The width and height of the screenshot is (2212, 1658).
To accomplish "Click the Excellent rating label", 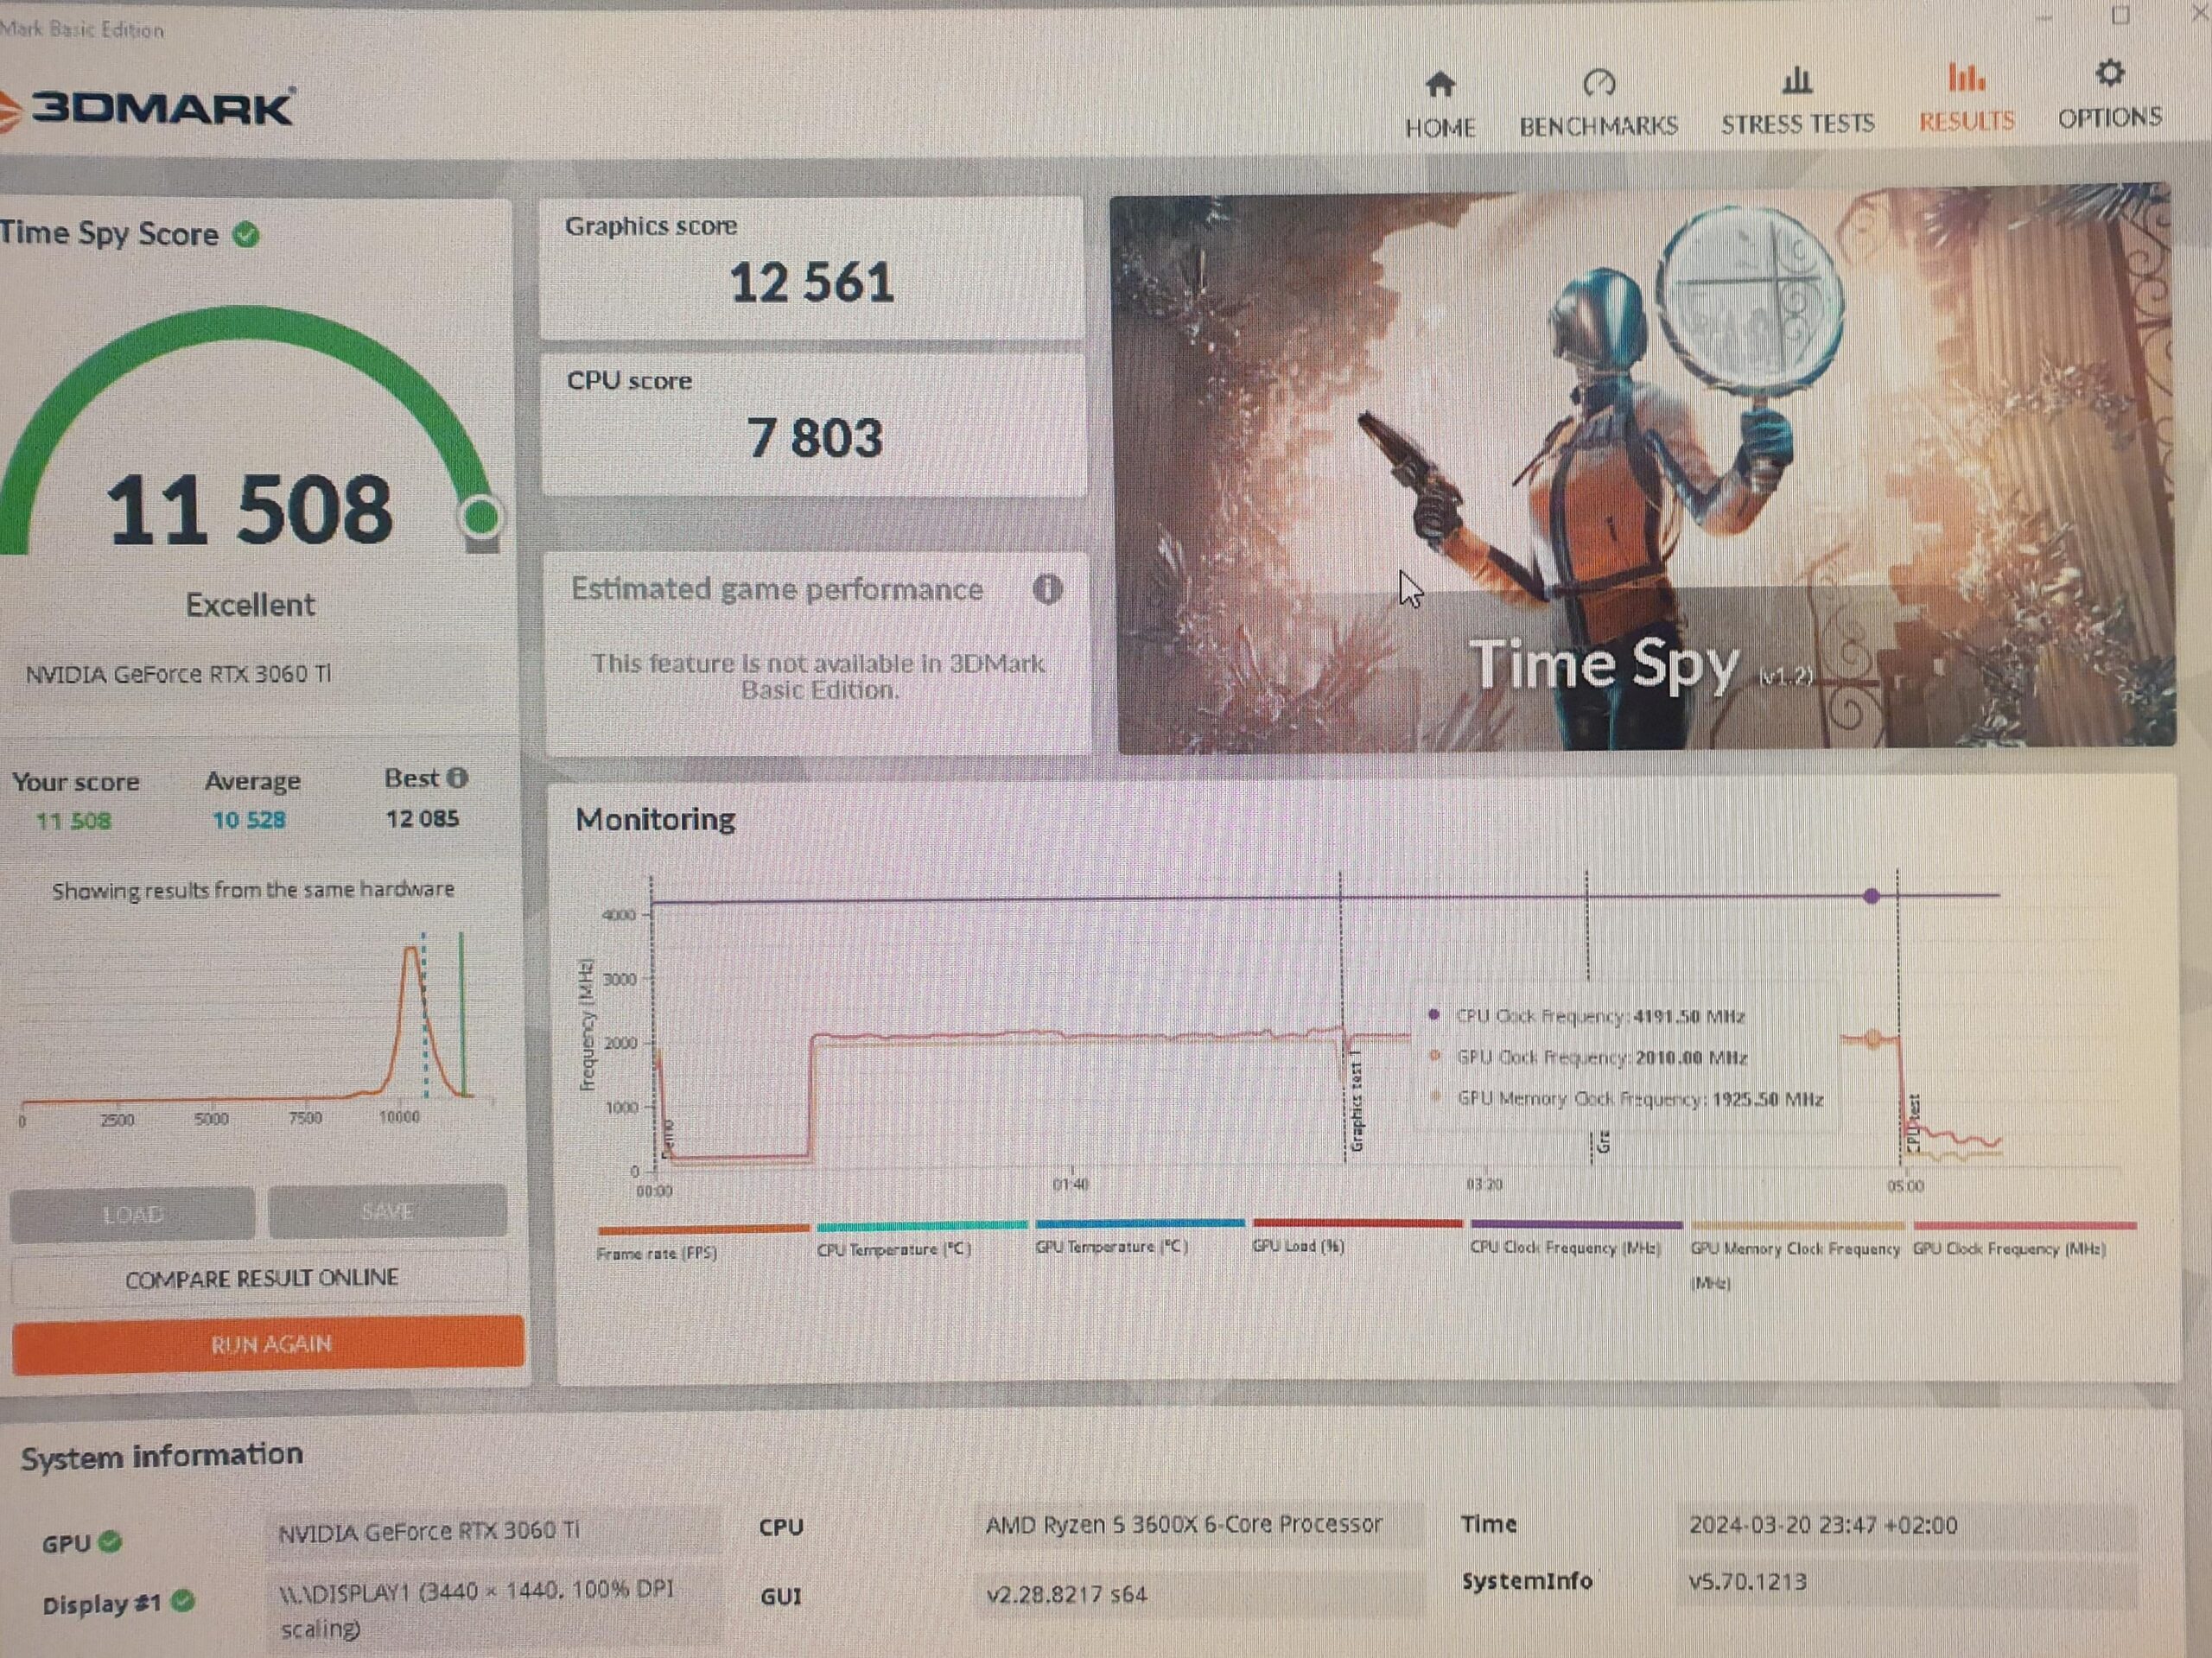I will pos(250,604).
